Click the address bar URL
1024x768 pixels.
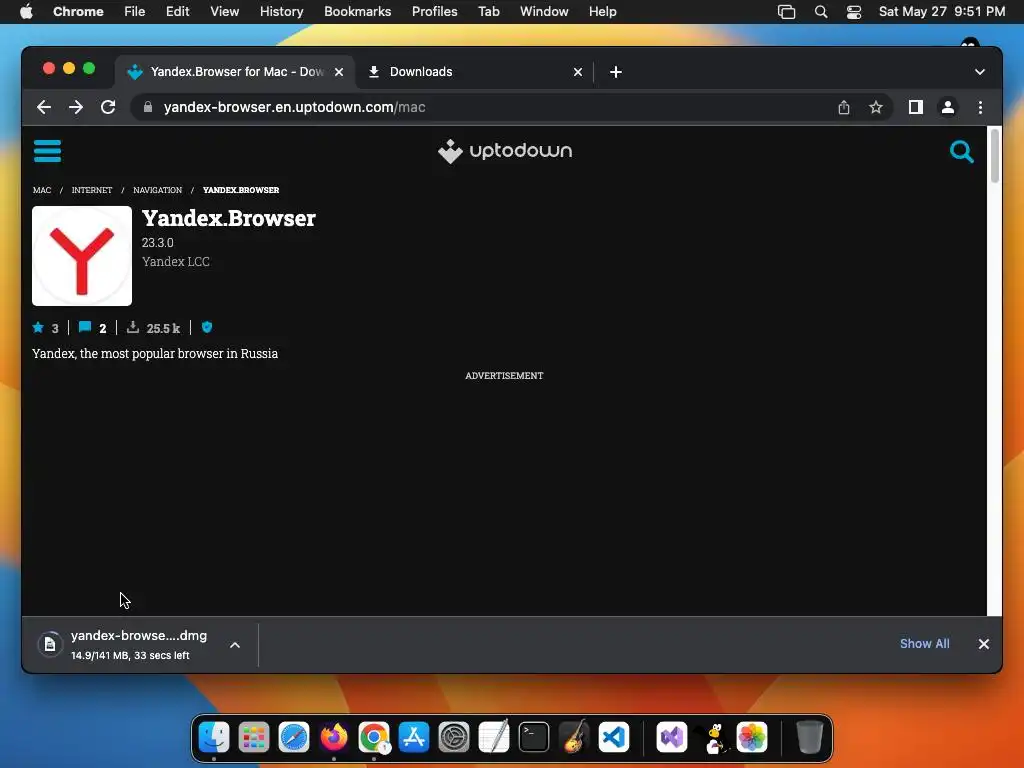pos(295,107)
